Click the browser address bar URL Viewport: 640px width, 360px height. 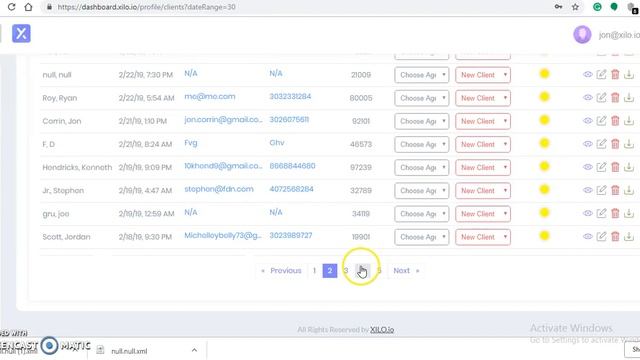click(147, 7)
